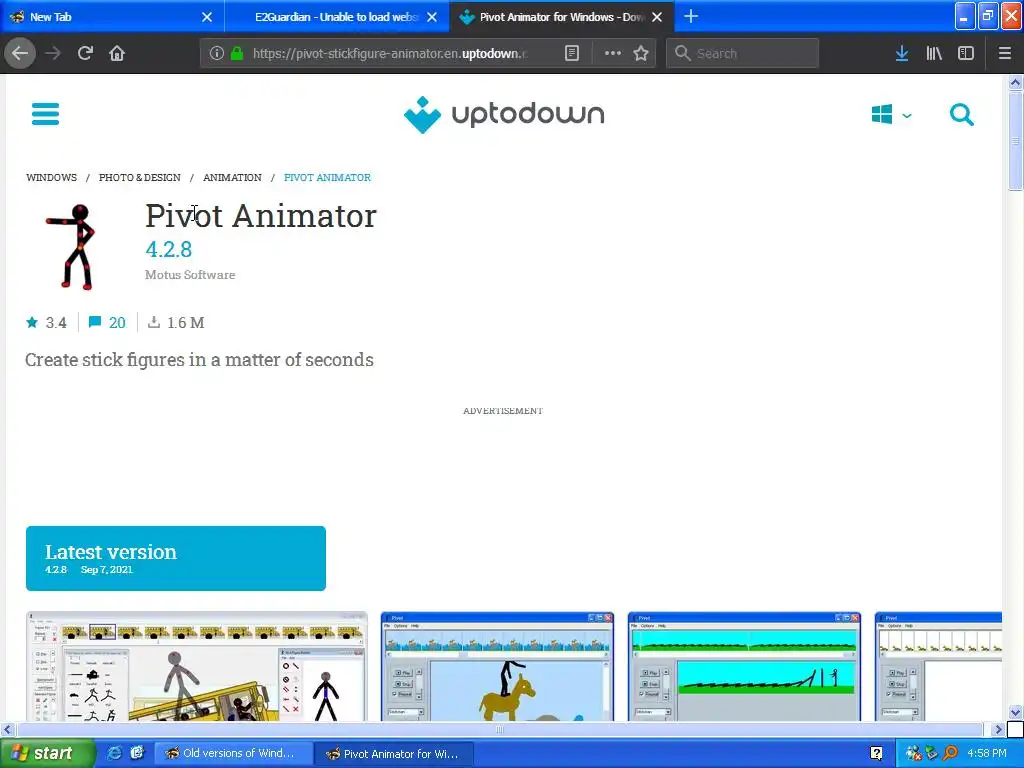Open the Firefox application menu

point(1005,54)
